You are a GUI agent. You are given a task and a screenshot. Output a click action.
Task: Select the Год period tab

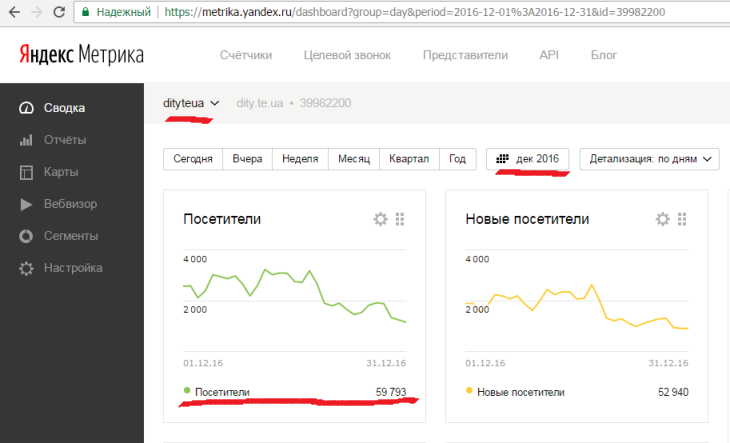point(457,159)
